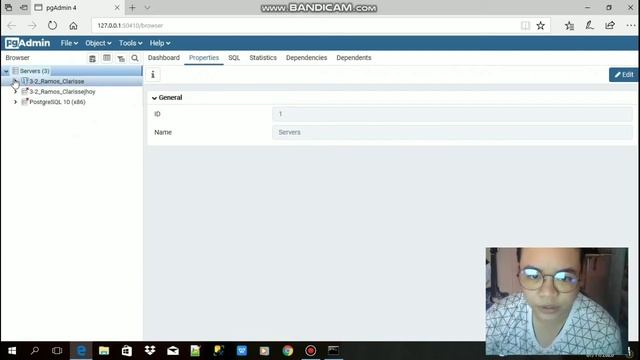The height and width of the screenshot is (360, 640).
Task: Open Mail from the taskbar
Action: [x=173, y=351]
